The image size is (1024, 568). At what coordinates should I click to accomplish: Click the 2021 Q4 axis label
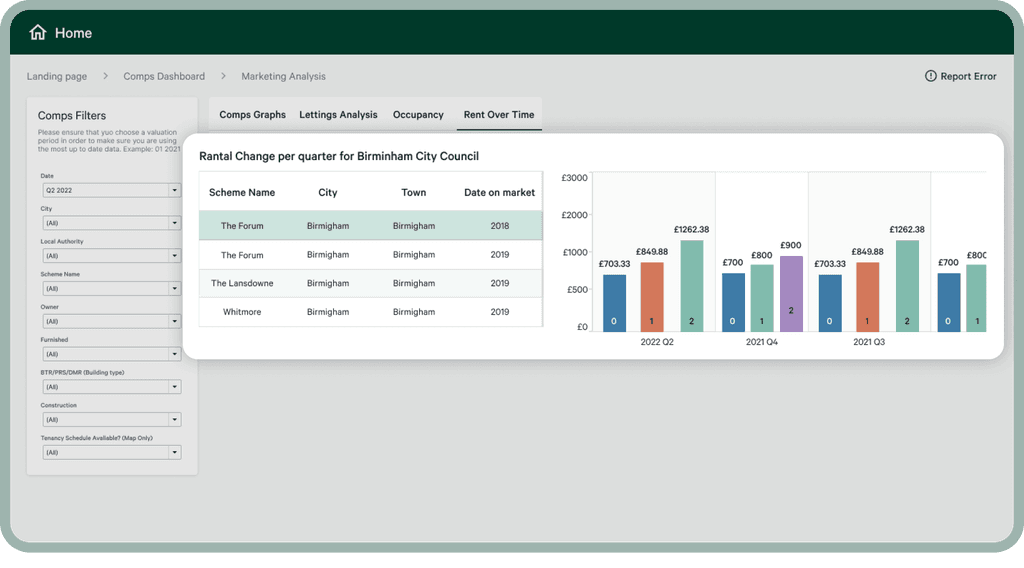point(761,342)
